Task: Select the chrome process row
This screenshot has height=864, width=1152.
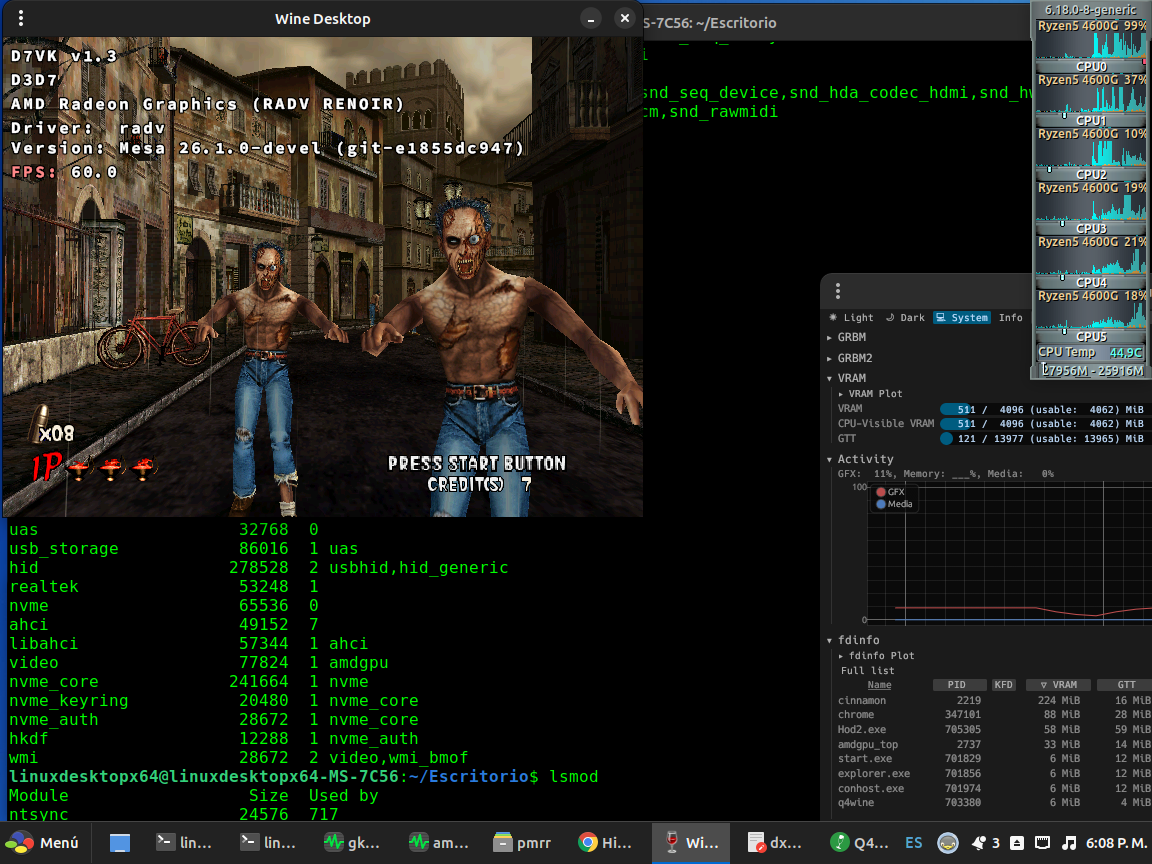Action: click(x=993, y=715)
